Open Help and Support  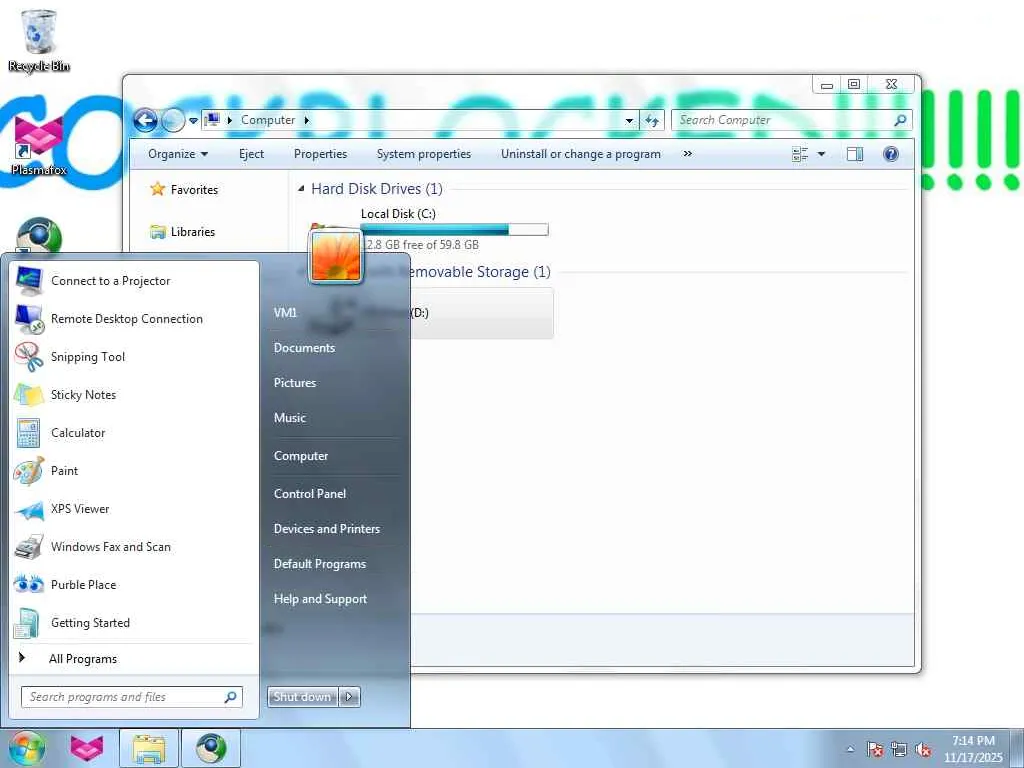tap(320, 599)
